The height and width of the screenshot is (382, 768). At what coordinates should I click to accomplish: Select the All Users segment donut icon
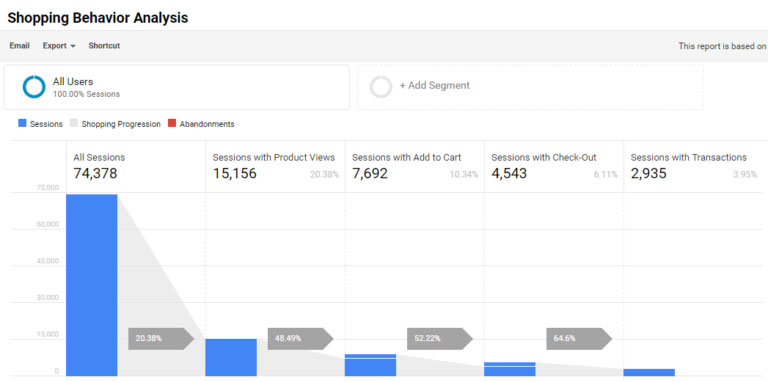tap(34, 87)
